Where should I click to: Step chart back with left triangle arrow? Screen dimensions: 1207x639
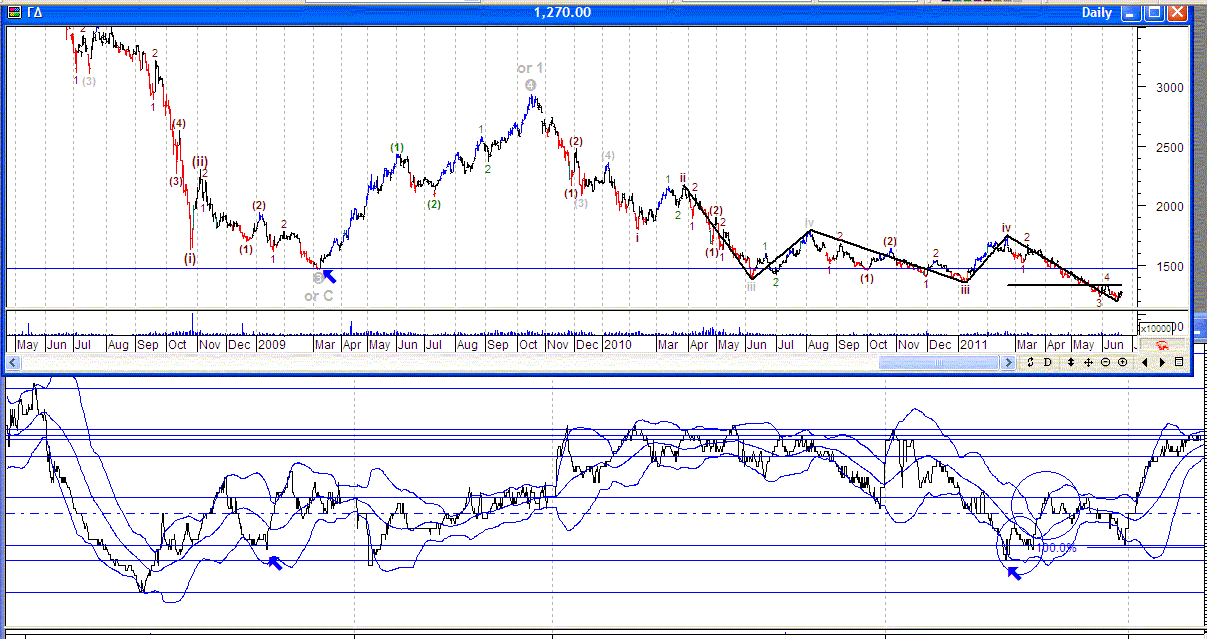pos(1144,362)
